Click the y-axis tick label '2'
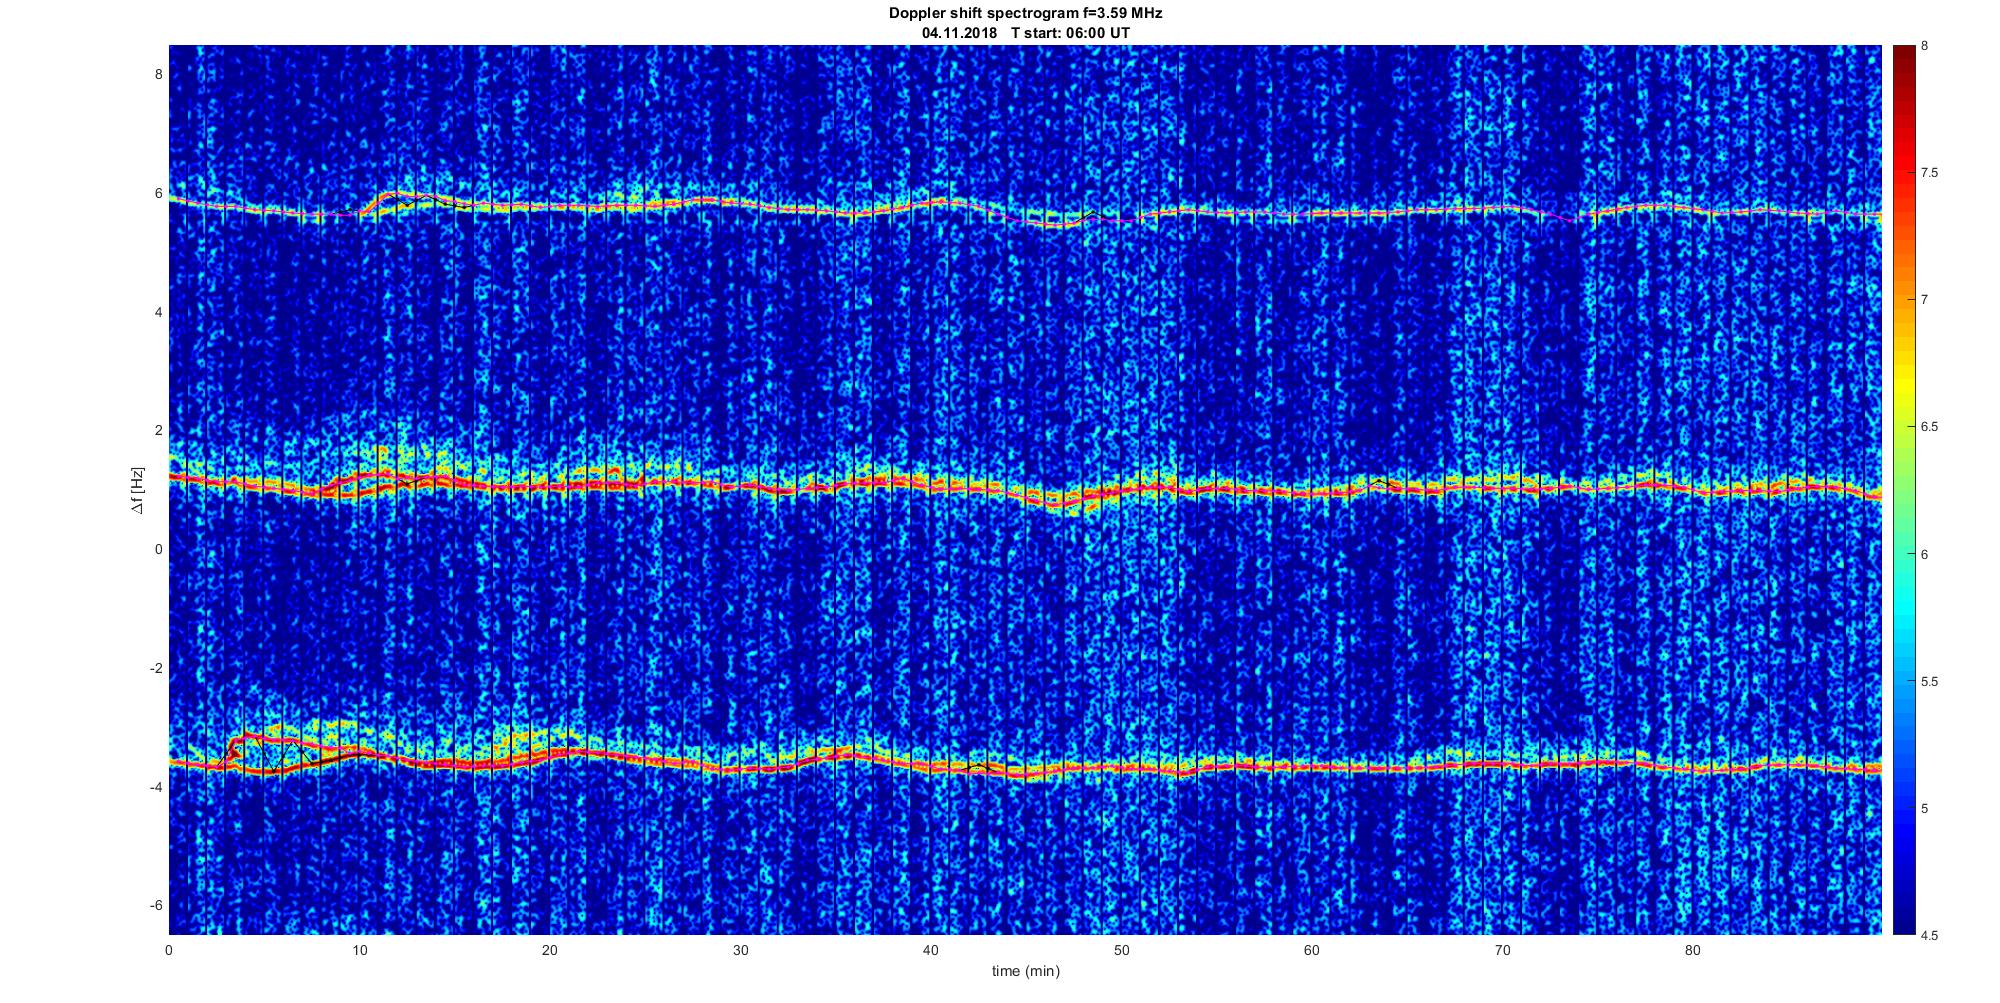Screen dimensions: 2000x1003 pos(158,431)
